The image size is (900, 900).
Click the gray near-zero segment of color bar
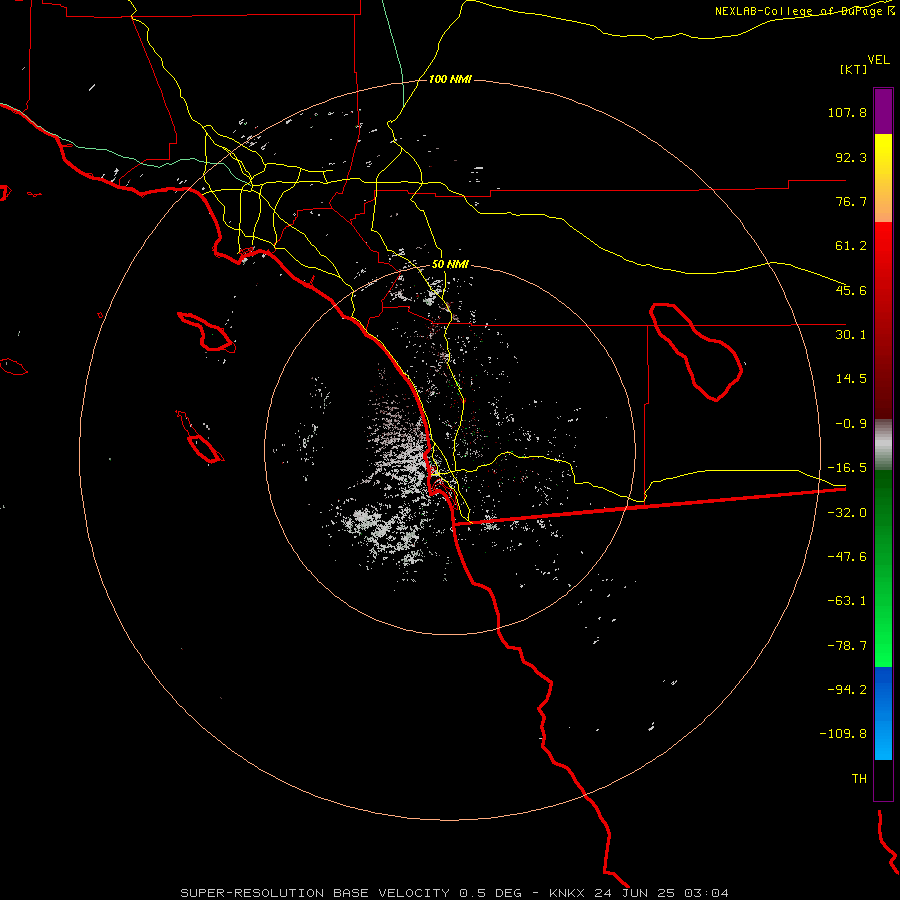point(883,445)
